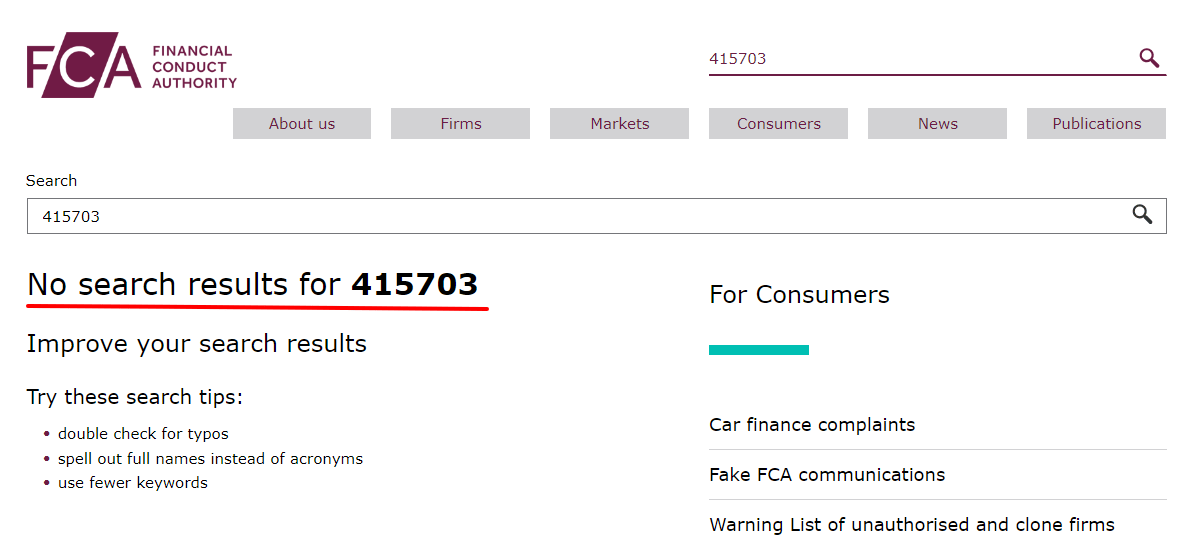The width and height of the screenshot is (1181, 549).
Task: Click the Improve your search results heading
Action: pyautogui.click(x=196, y=344)
